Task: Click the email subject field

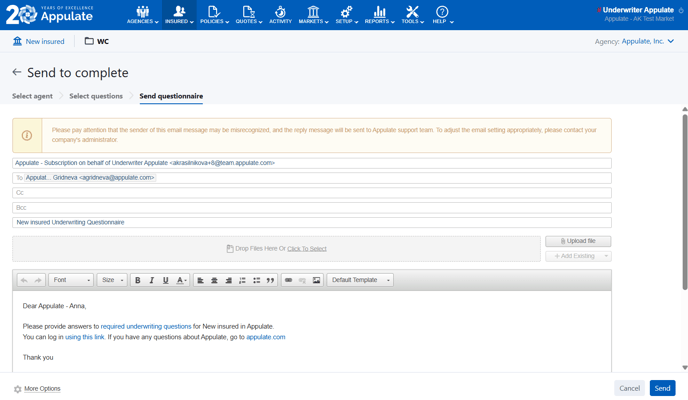Action: [x=312, y=223]
